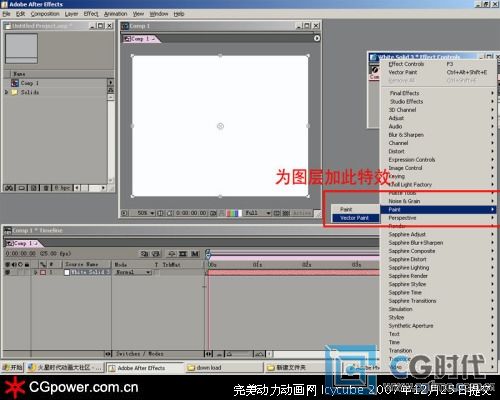Click the show channel color swatch
Viewport: 500px width, 400px height.
[x=233, y=213]
